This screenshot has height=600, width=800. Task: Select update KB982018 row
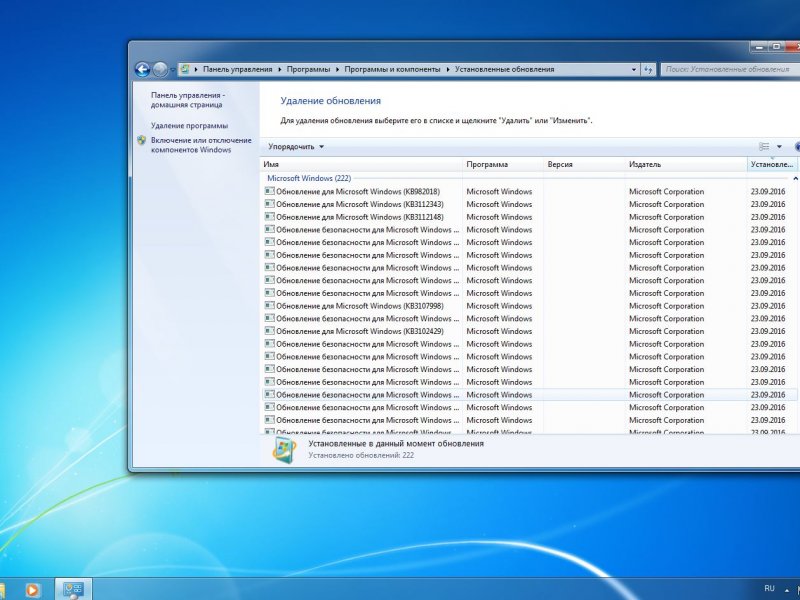[x=529, y=192]
